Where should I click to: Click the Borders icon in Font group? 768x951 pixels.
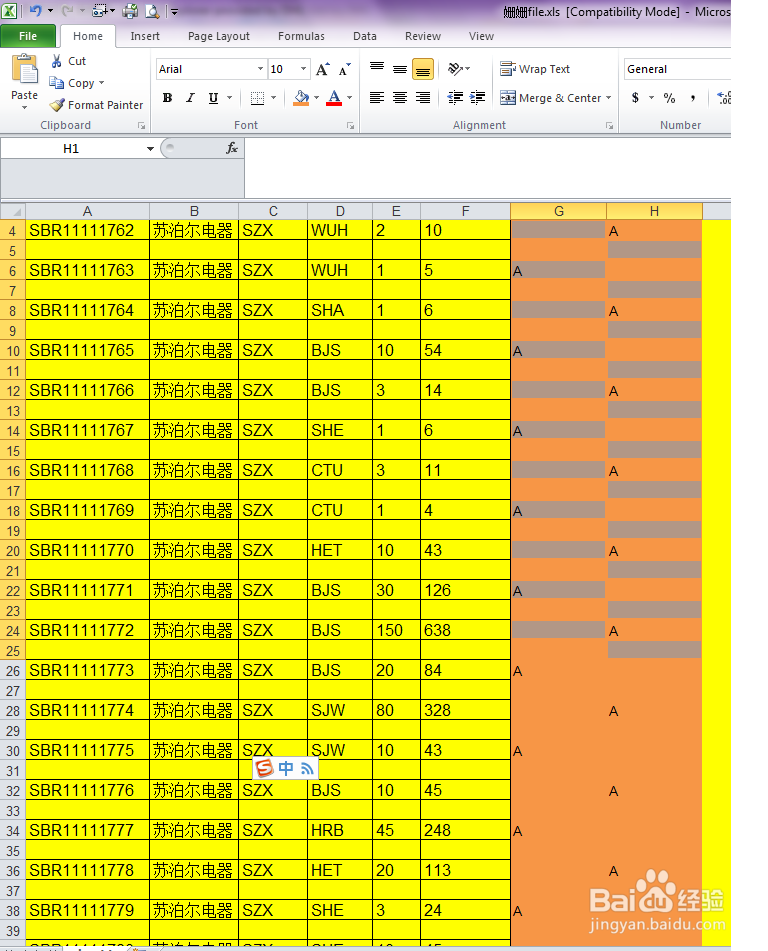click(x=257, y=98)
